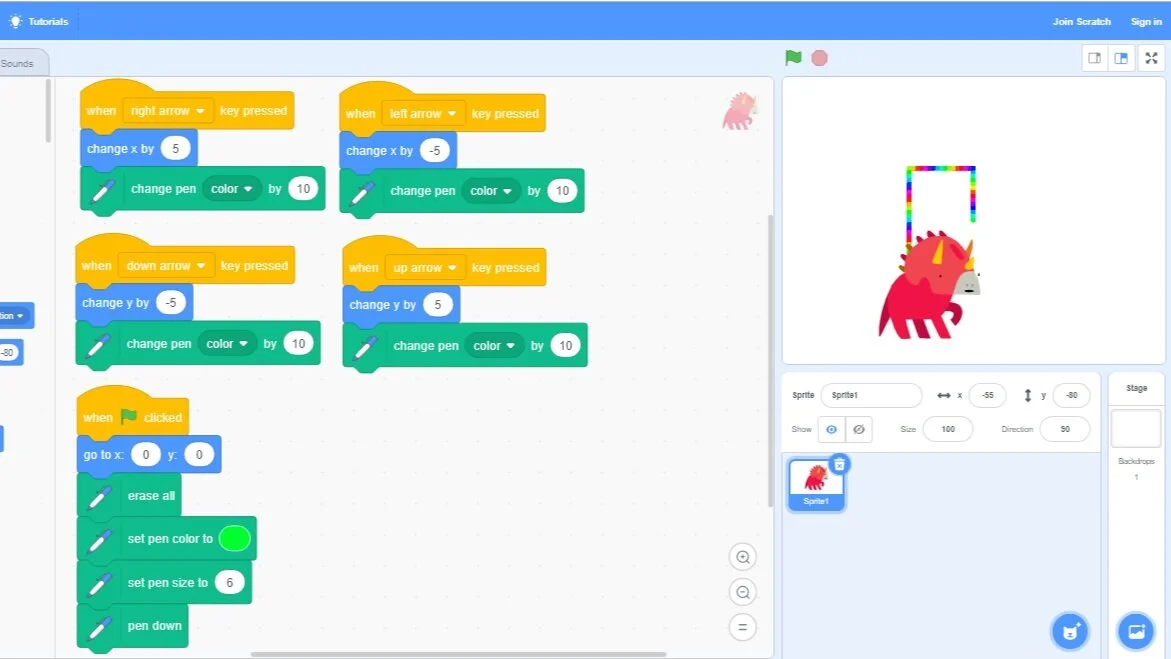The height and width of the screenshot is (659, 1171).
Task: Click the erase all pen block
Action: click(x=129, y=495)
